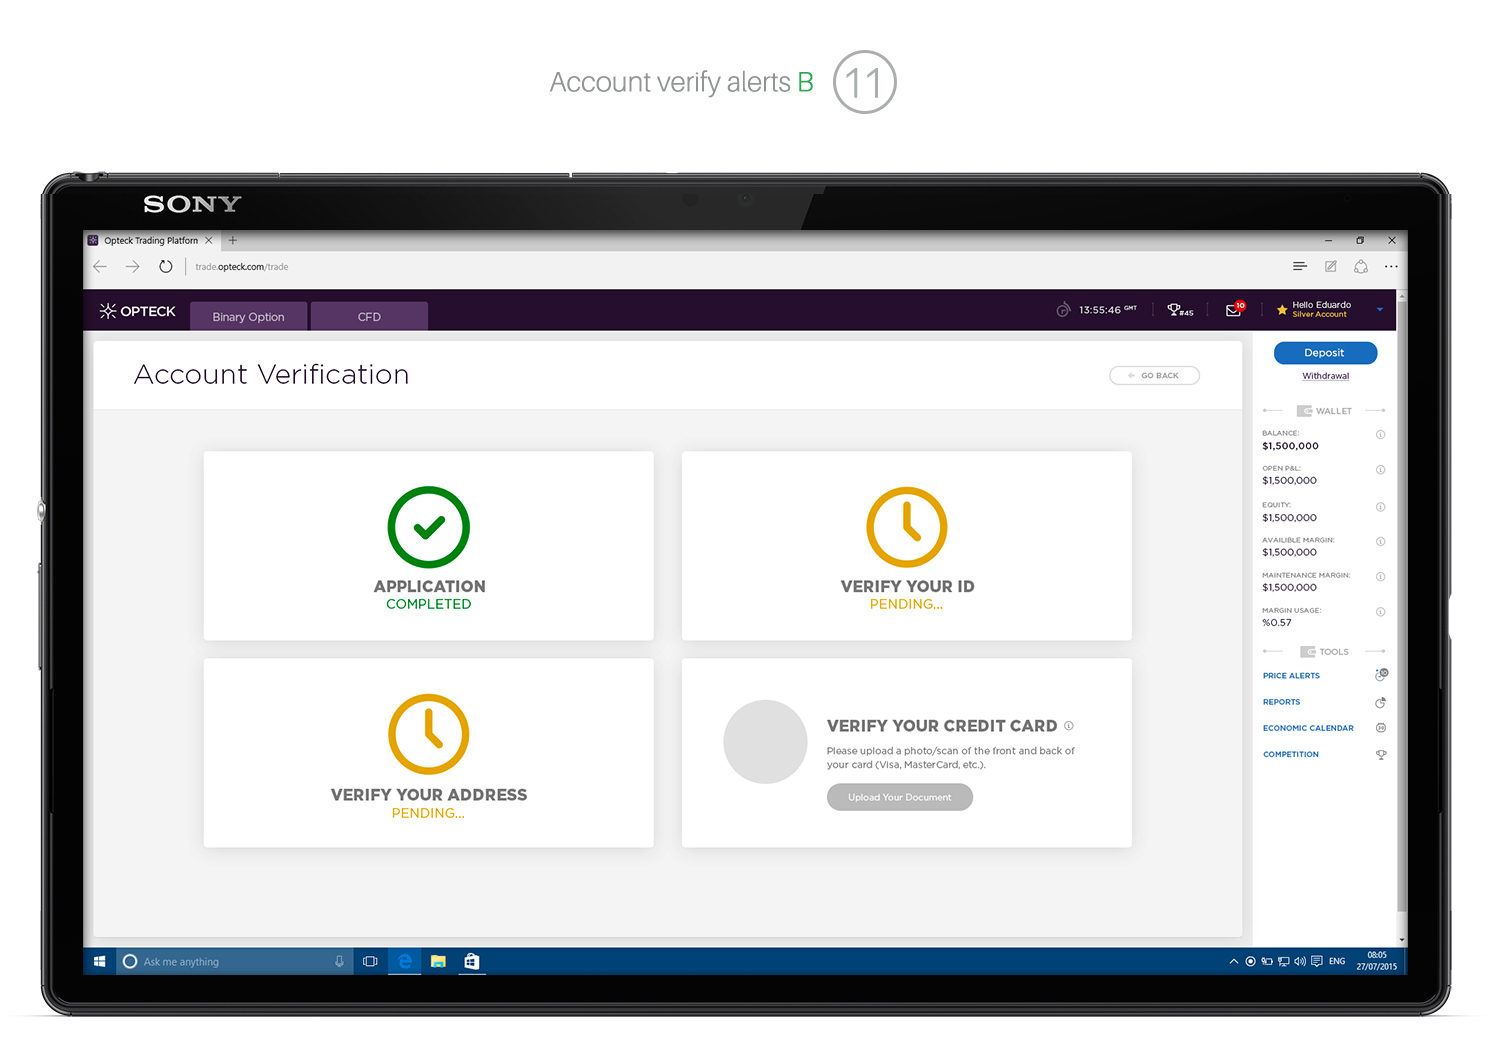Open the Competition link
This screenshot has height=1057, width=1491.
point(1290,754)
